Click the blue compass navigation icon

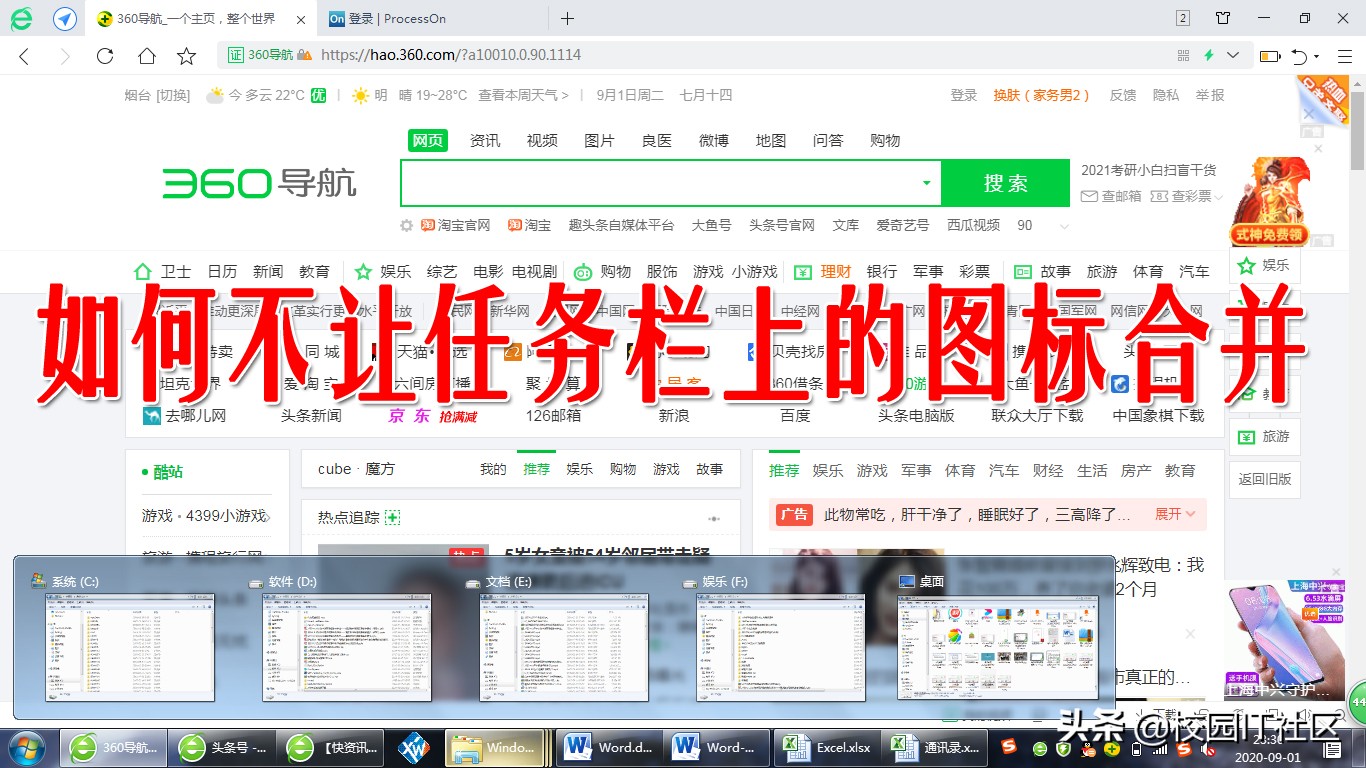pyautogui.click(x=65, y=18)
